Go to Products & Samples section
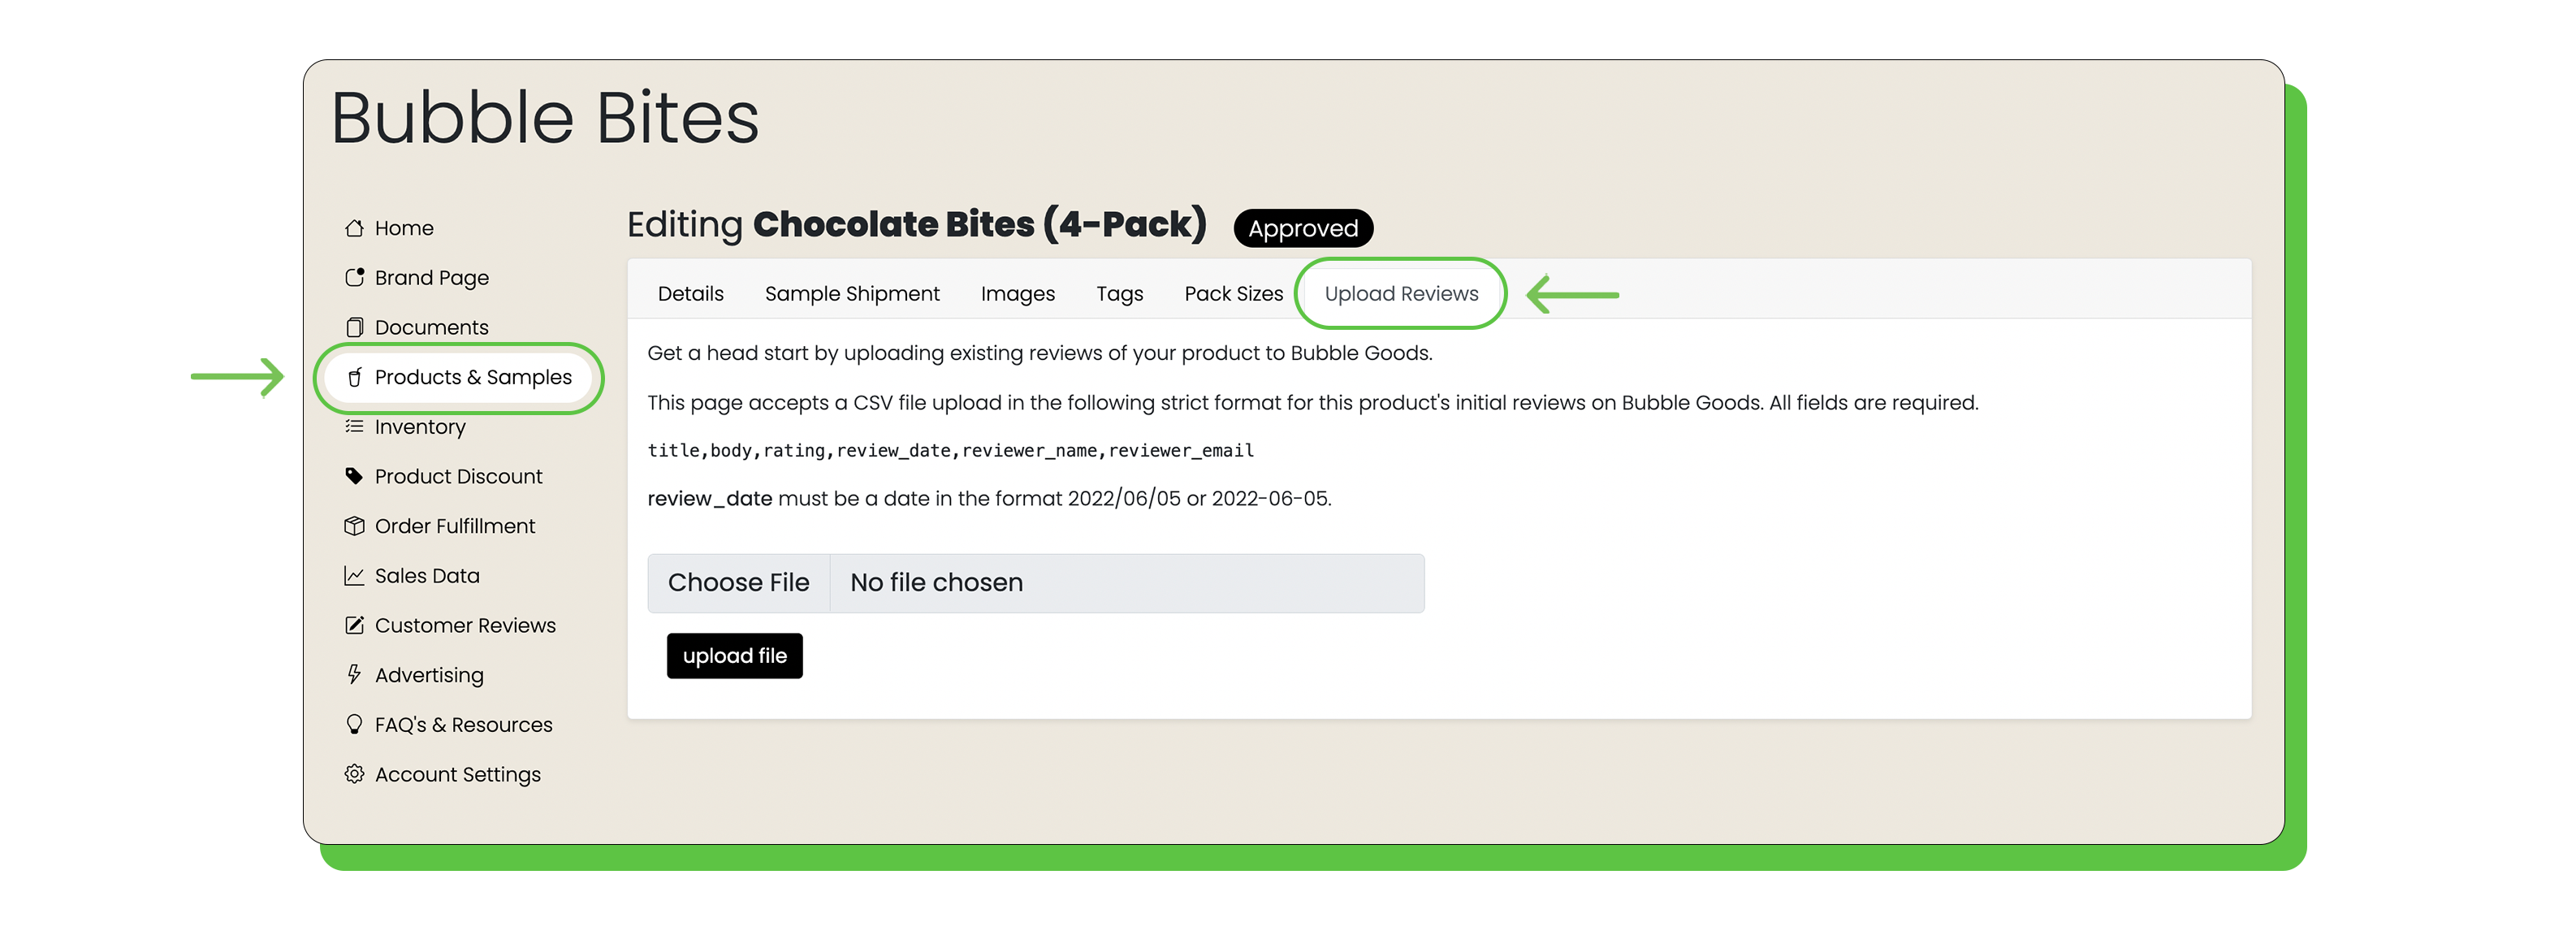This screenshot has width=2576, height=944. pyautogui.click(x=472, y=377)
